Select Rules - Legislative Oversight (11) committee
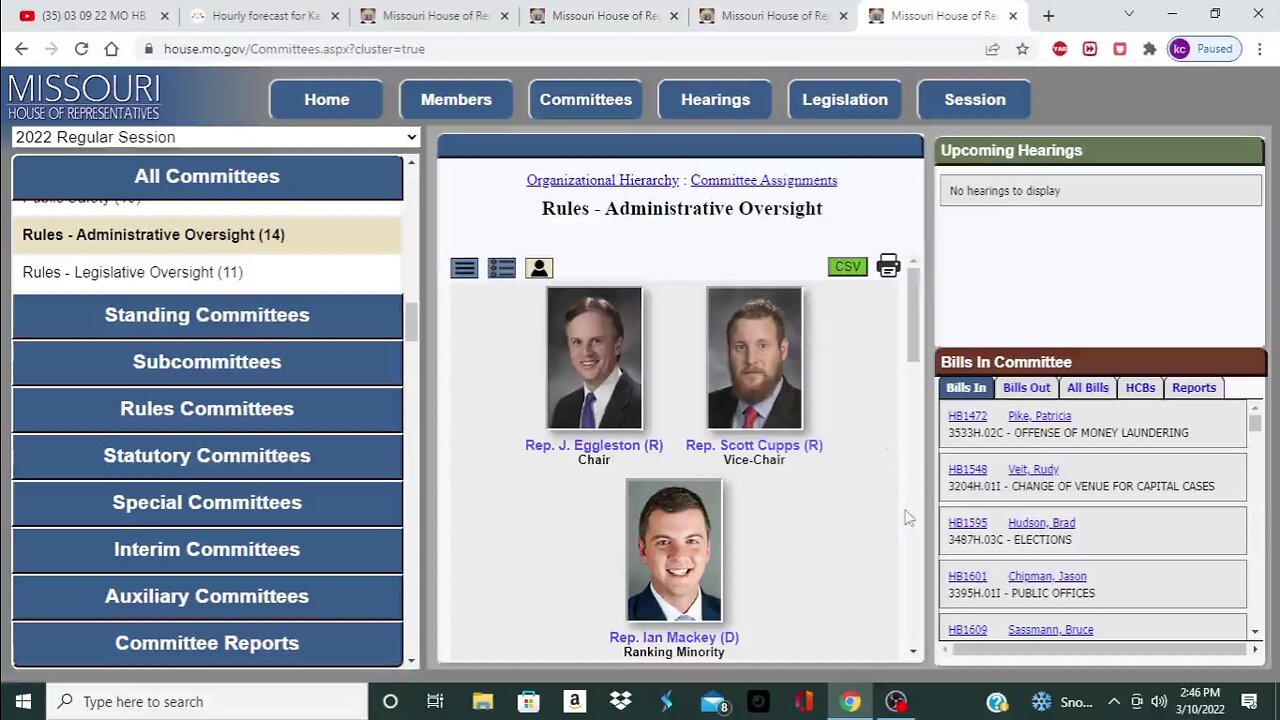 207,272
